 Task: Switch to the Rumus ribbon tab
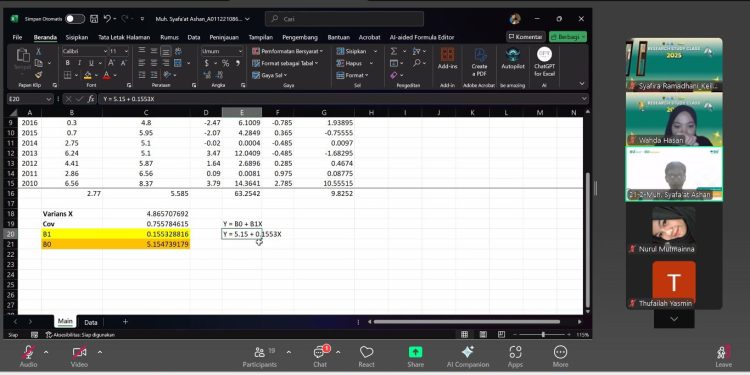coord(169,37)
